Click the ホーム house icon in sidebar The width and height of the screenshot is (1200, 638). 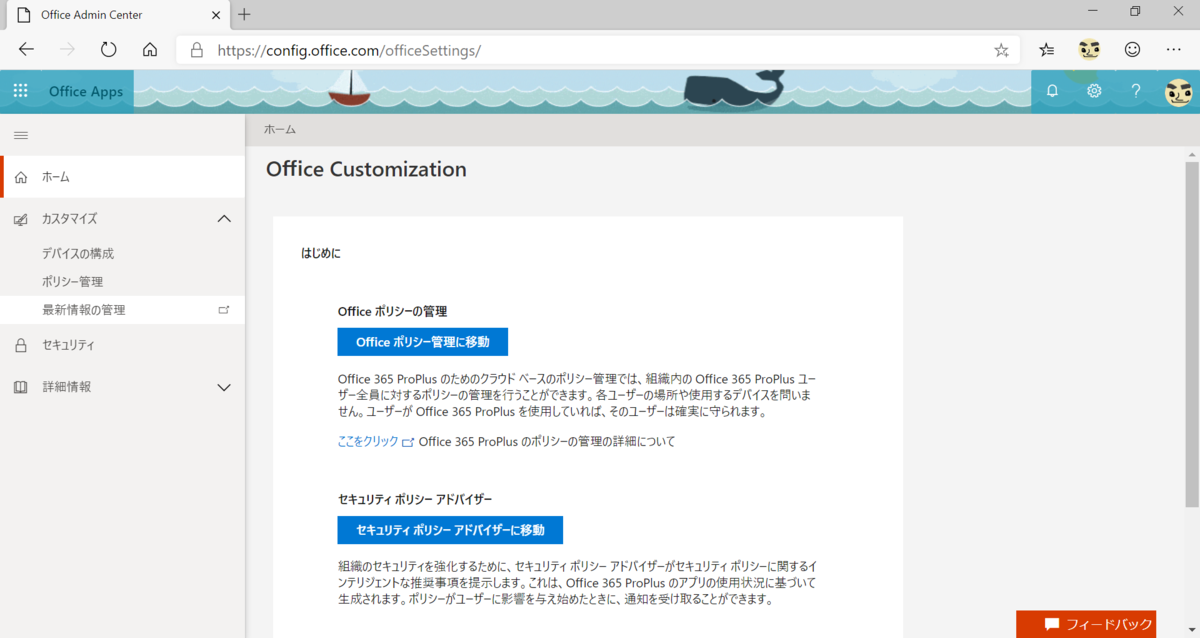pyautogui.click(x=21, y=177)
